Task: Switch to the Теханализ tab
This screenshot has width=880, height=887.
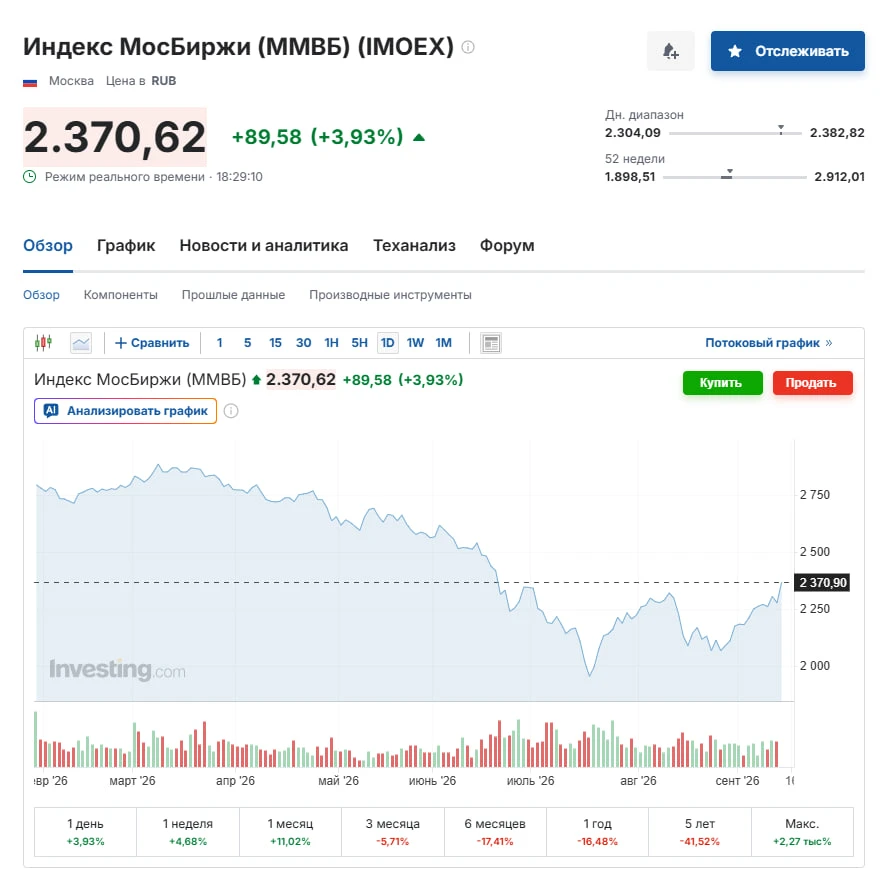Action: tap(414, 246)
